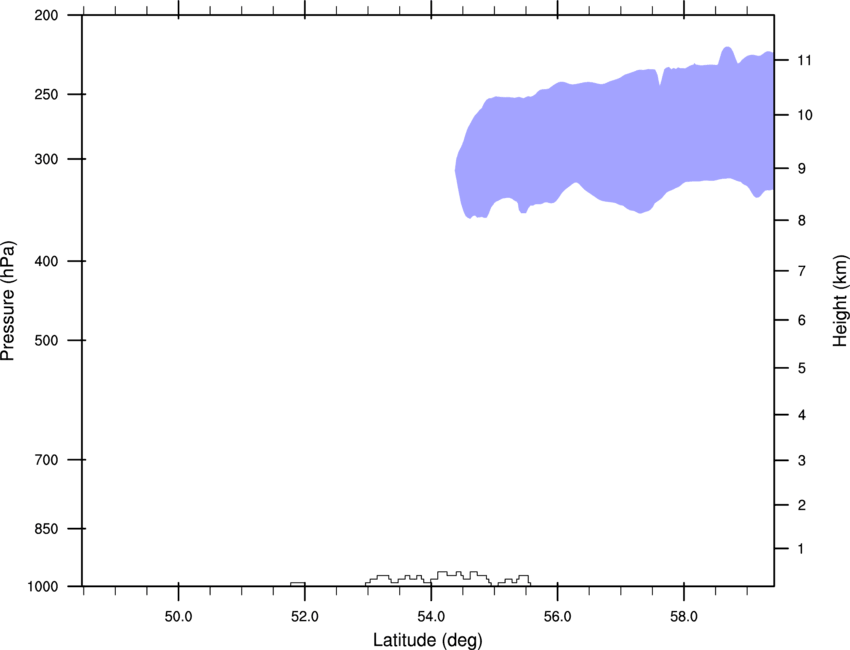Click the 200 pressure axis label

coord(46,15)
